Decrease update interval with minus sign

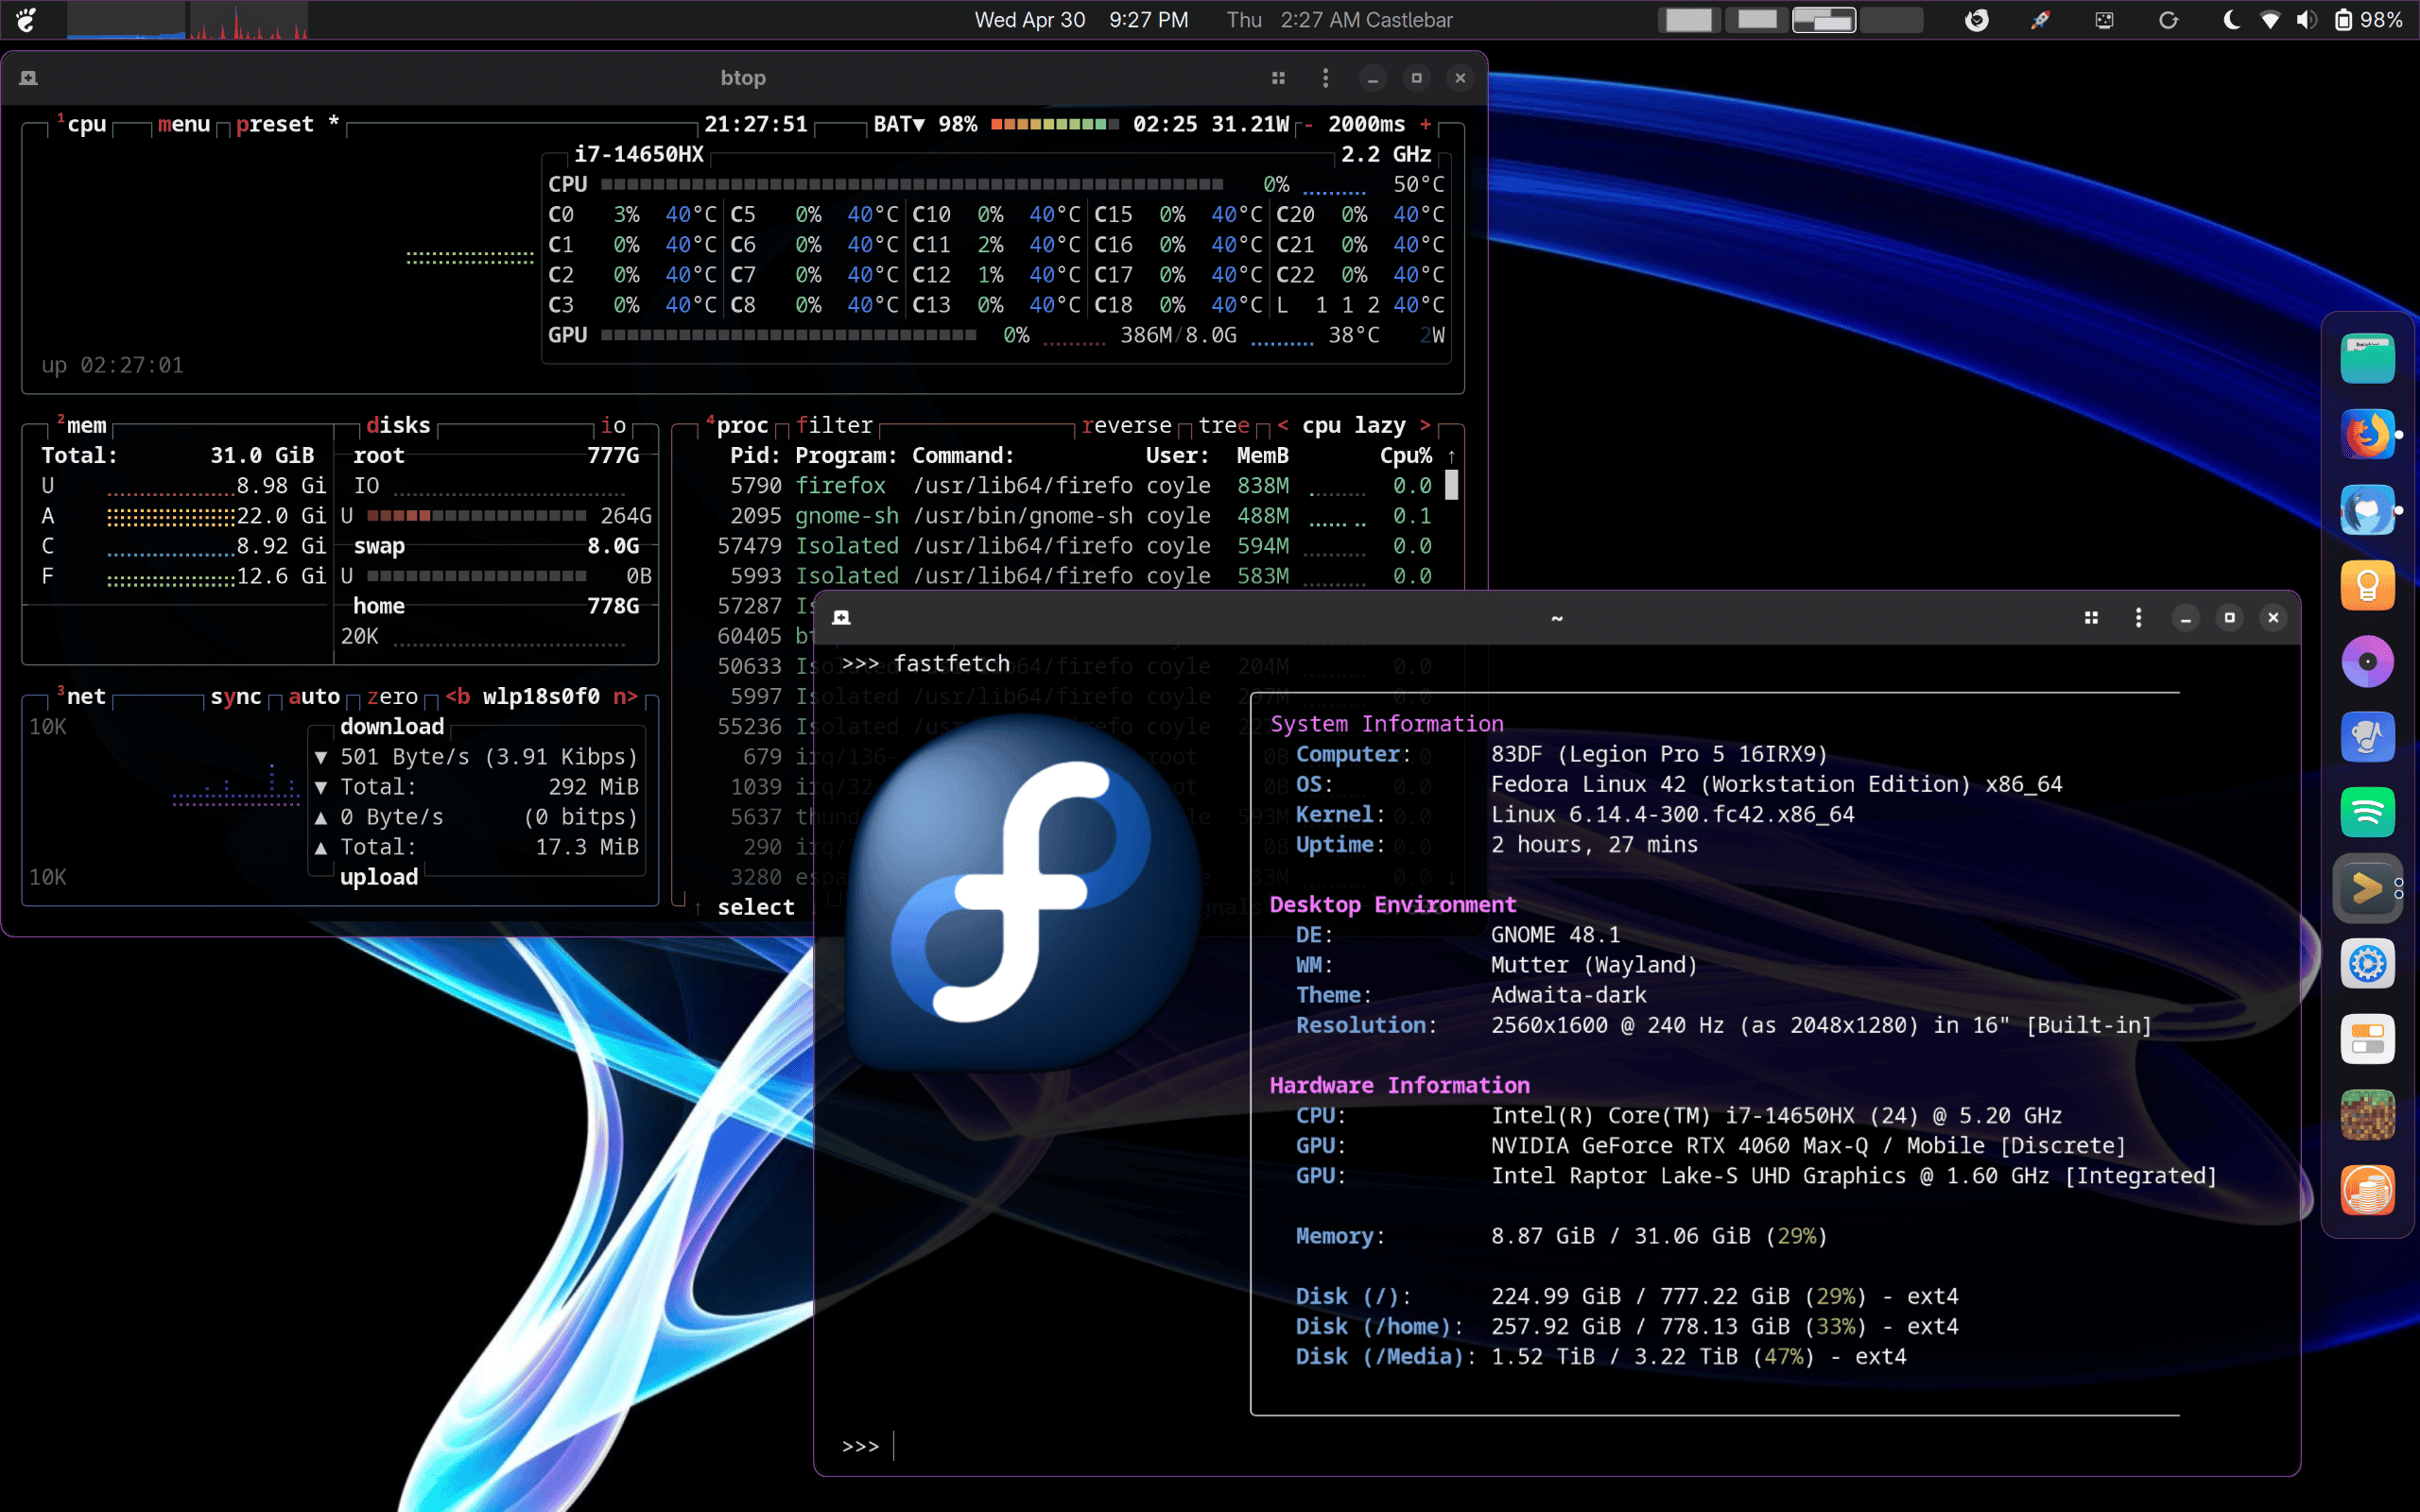(1308, 124)
